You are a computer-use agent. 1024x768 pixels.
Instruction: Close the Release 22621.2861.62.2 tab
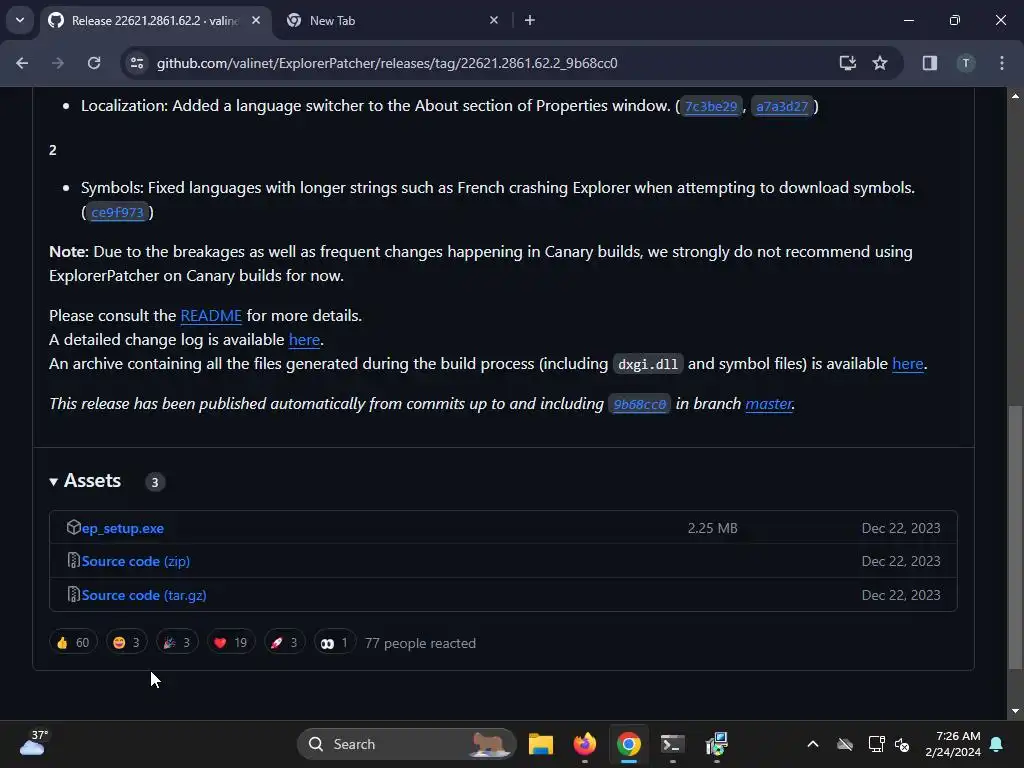256,20
